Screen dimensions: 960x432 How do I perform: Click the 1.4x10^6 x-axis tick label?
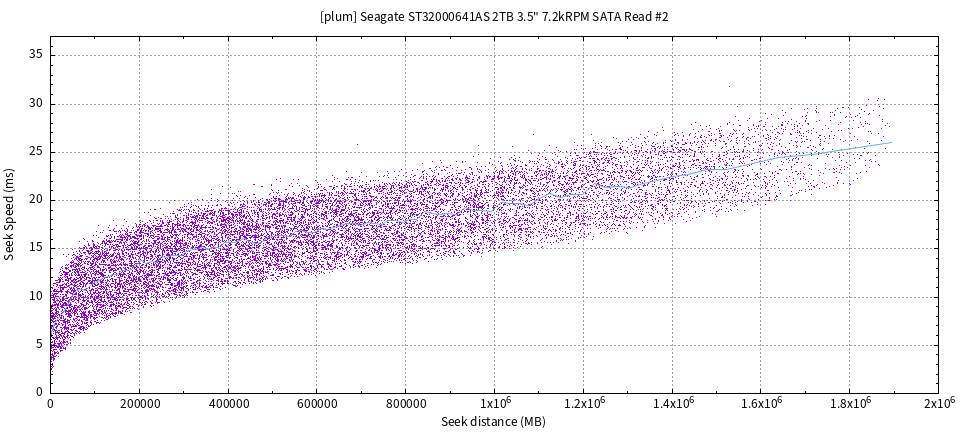(671, 403)
